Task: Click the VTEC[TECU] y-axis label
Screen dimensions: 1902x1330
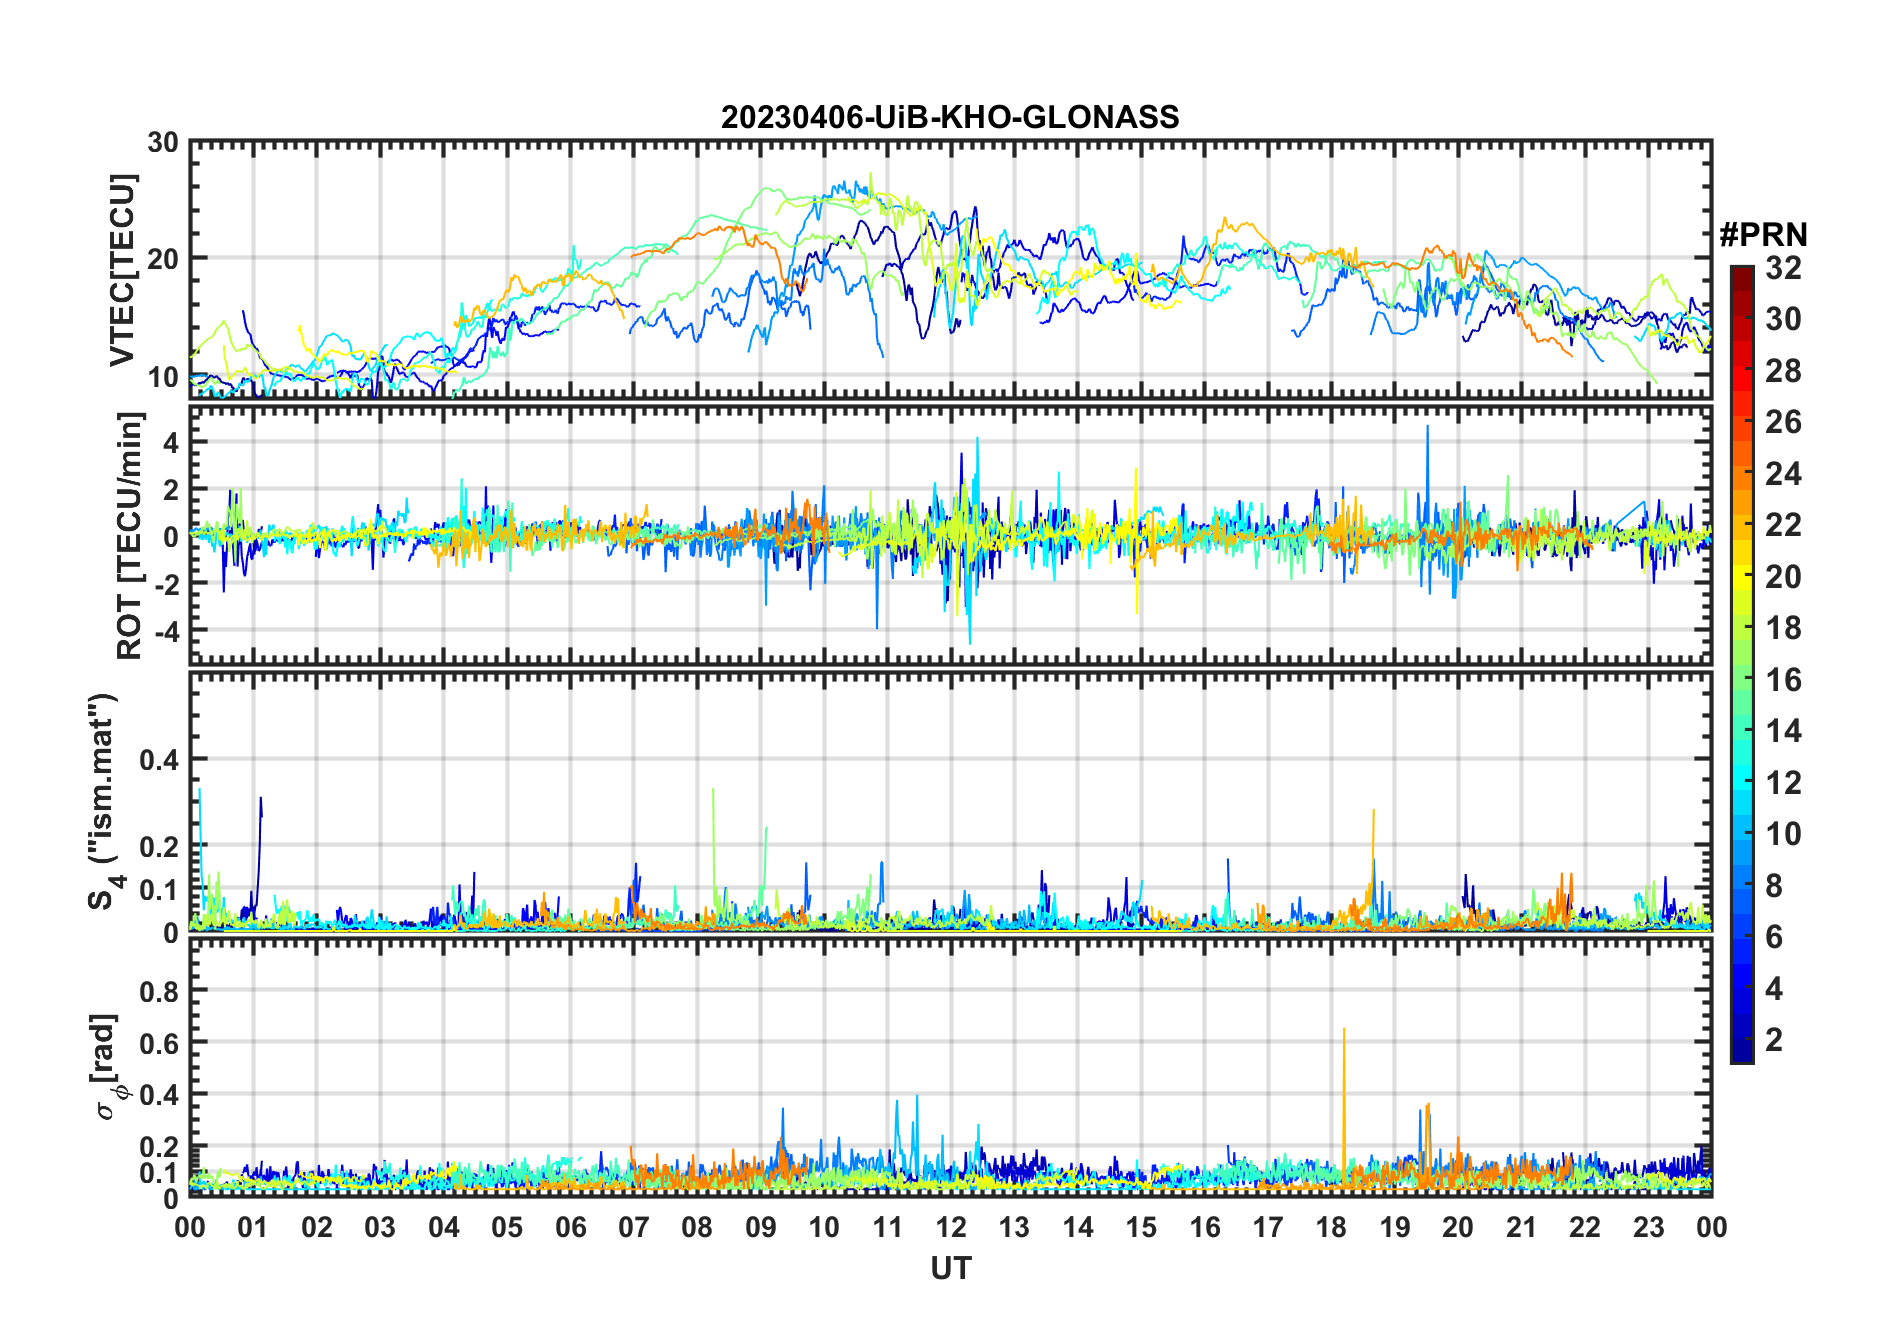Action: coord(122,270)
